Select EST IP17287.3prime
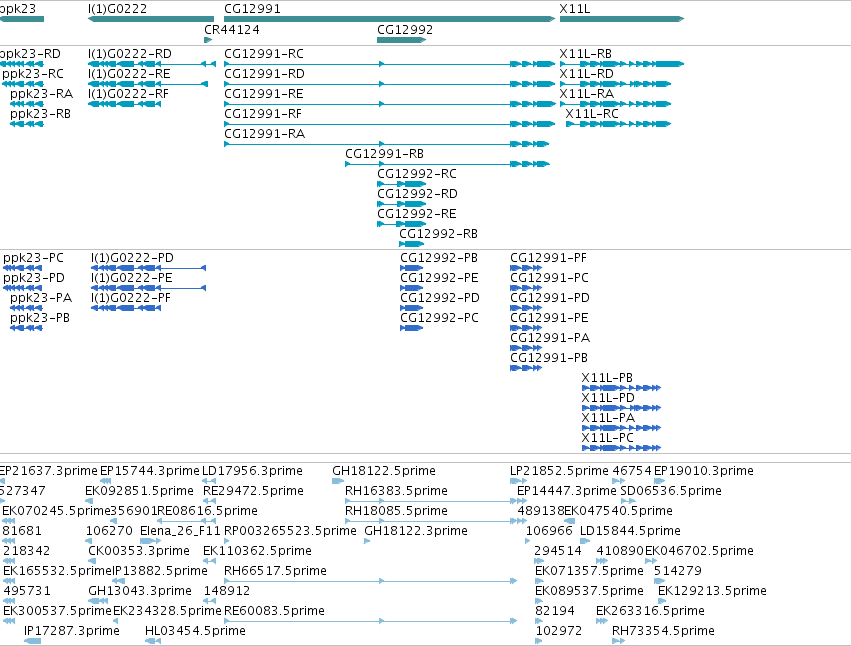 pos(33,642)
